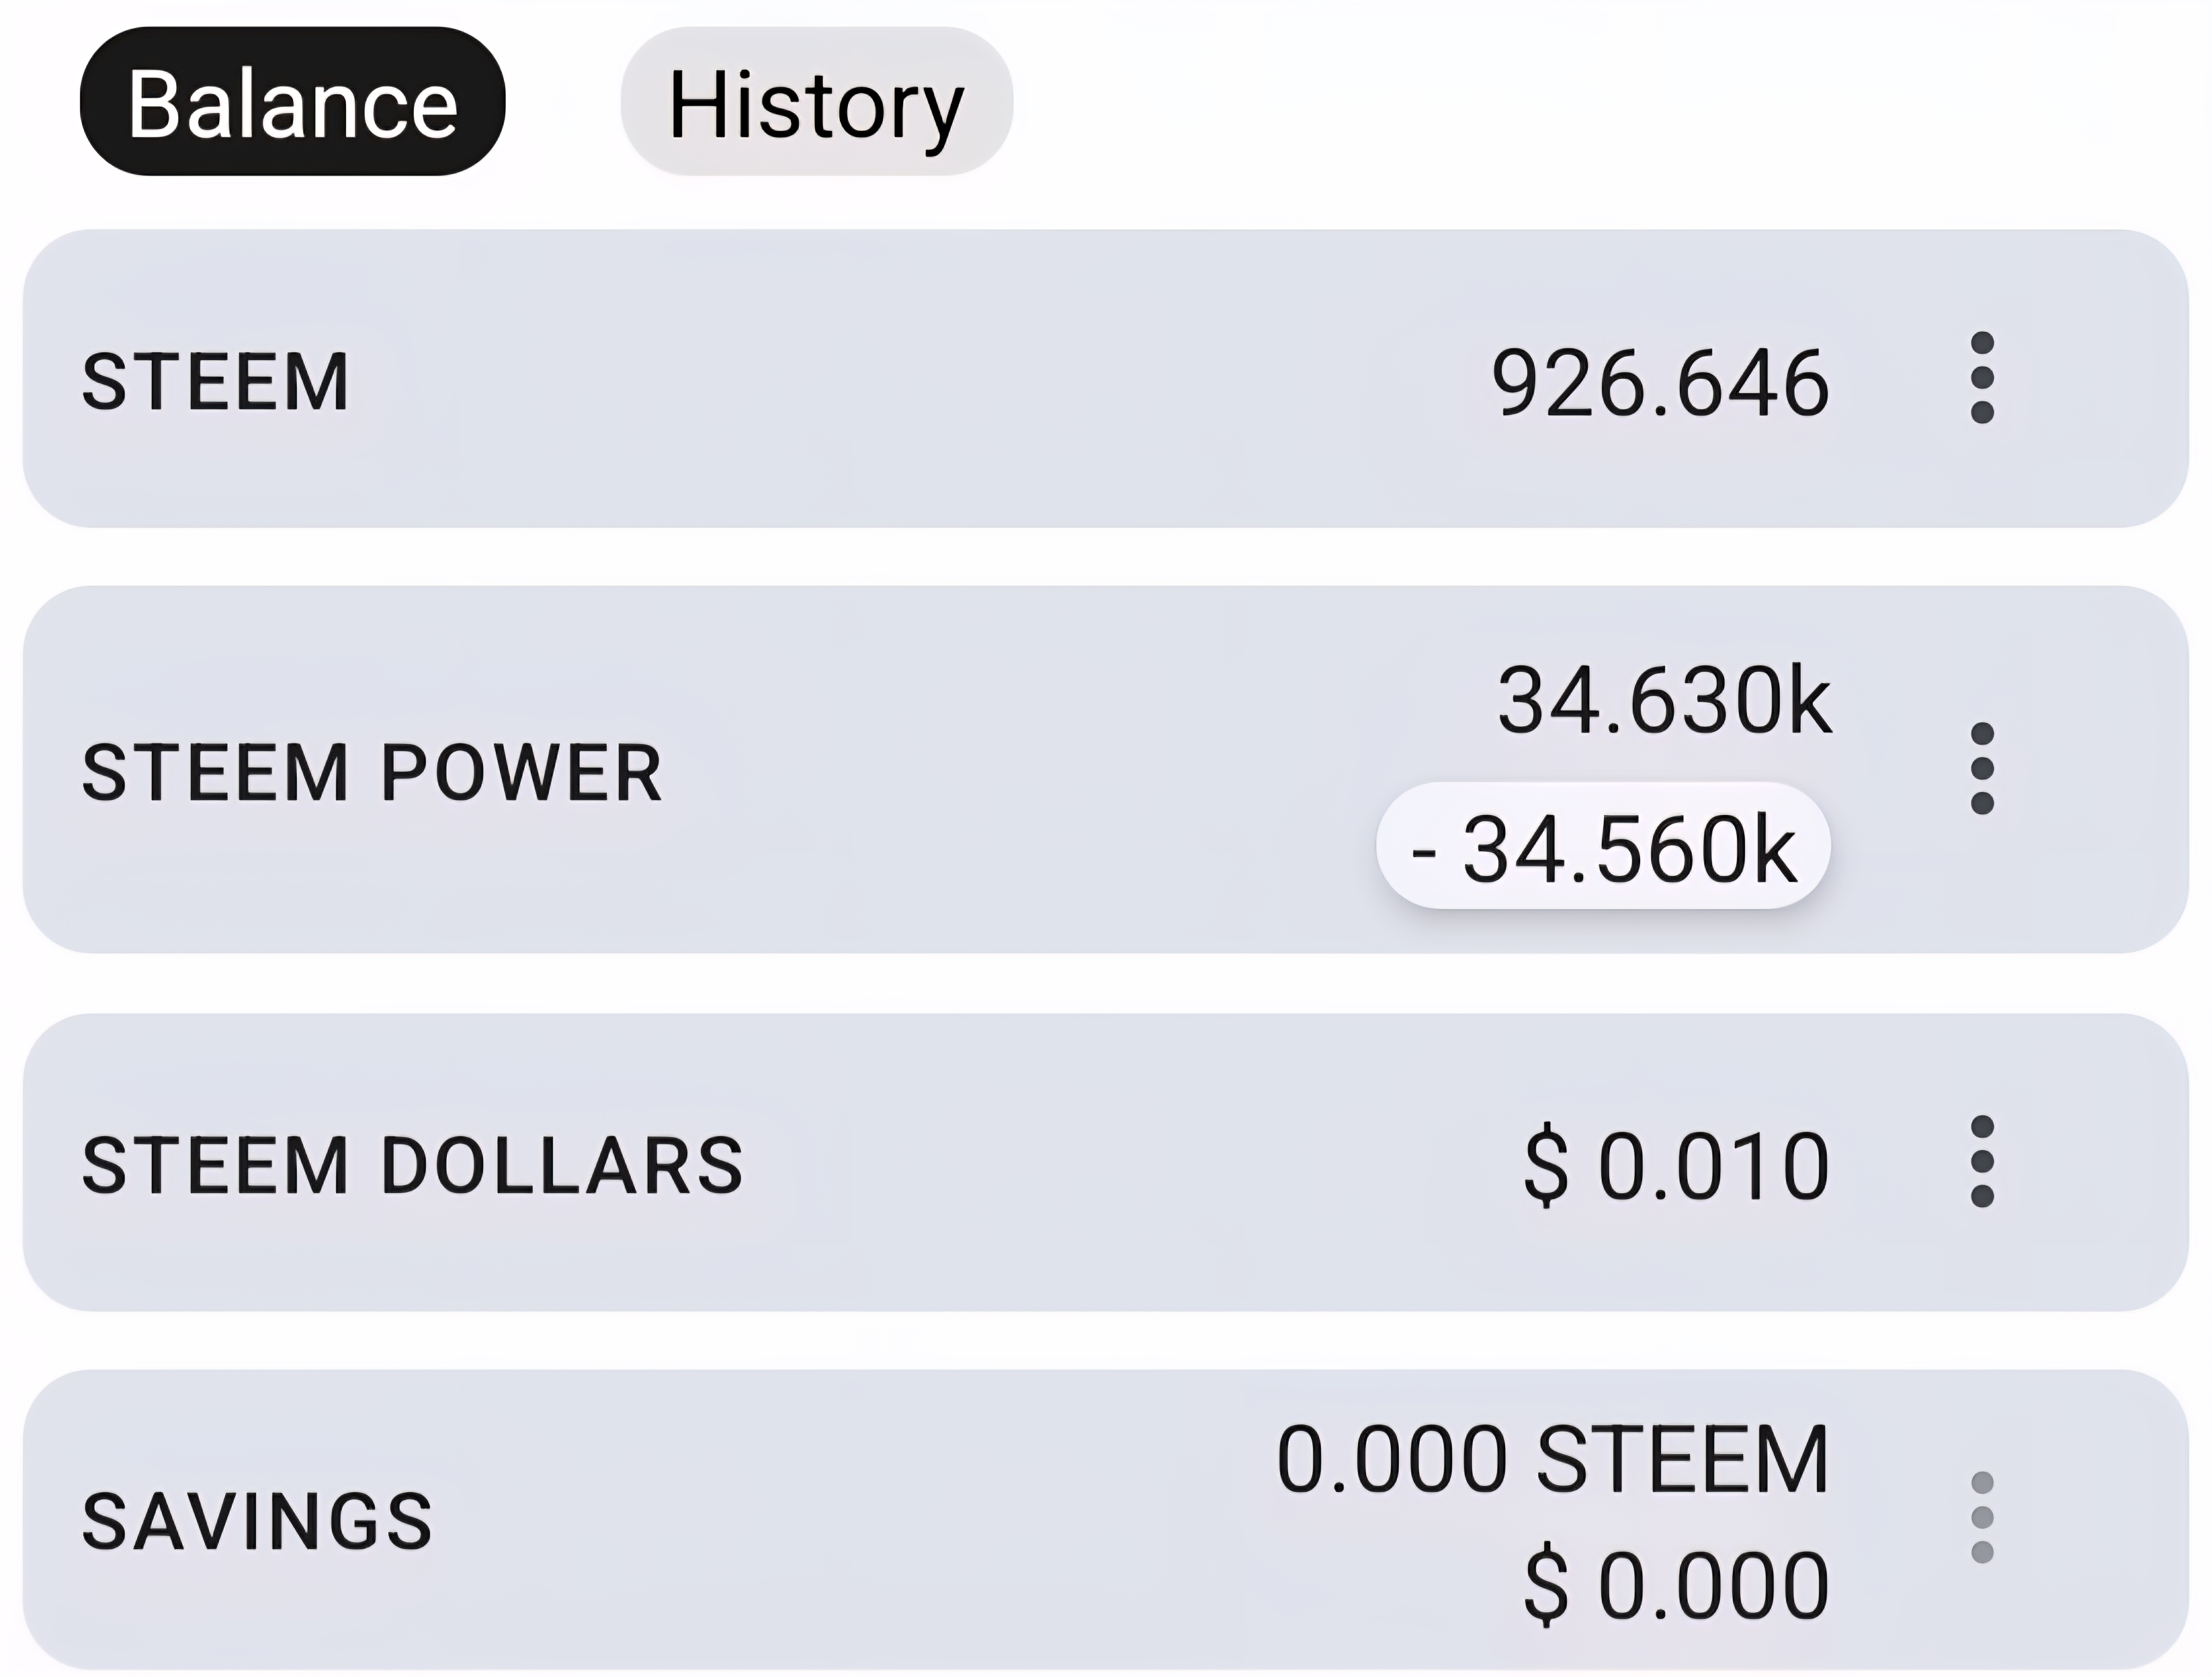
Task: Click the 0.000 STEEM savings amount
Action: [x=1553, y=1460]
